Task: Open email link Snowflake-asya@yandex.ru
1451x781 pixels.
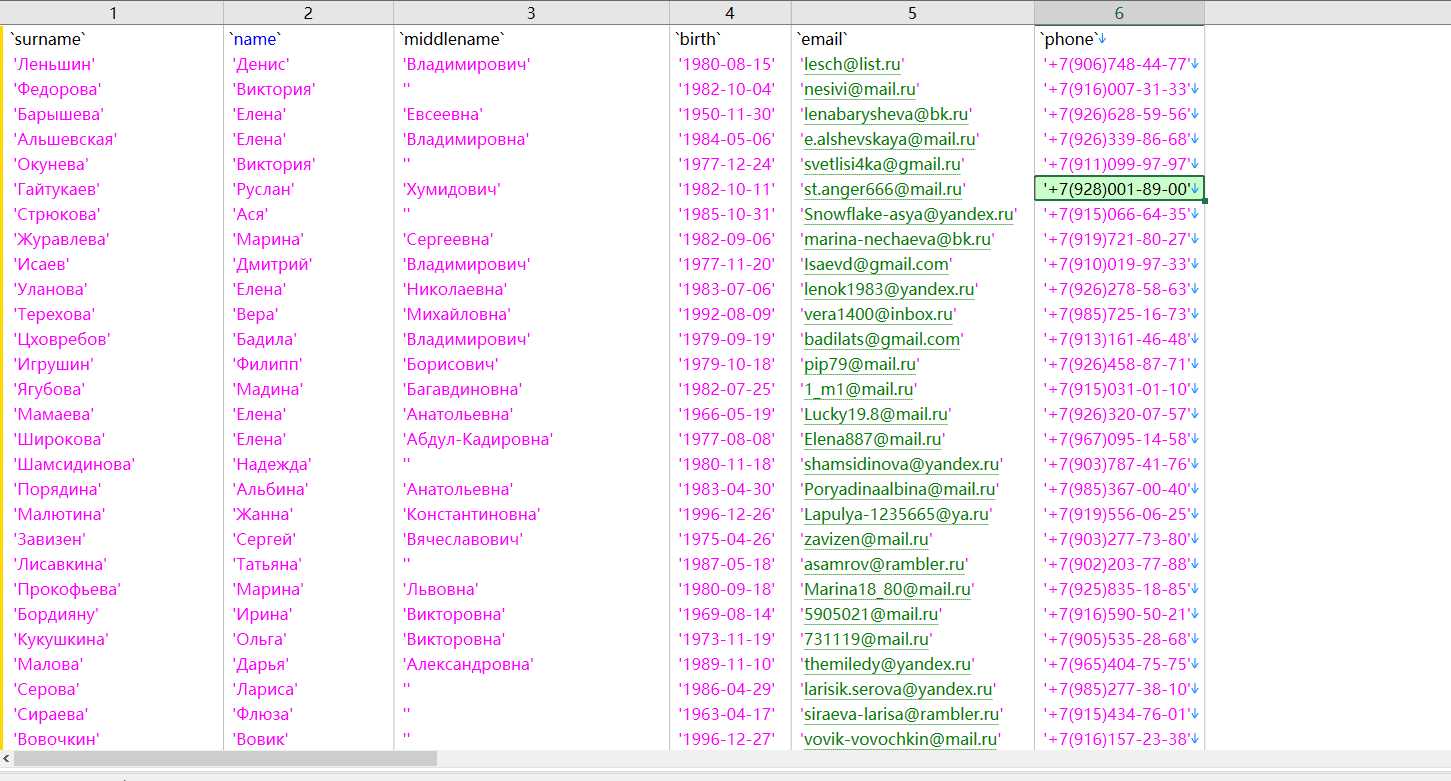Action: point(909,214)
